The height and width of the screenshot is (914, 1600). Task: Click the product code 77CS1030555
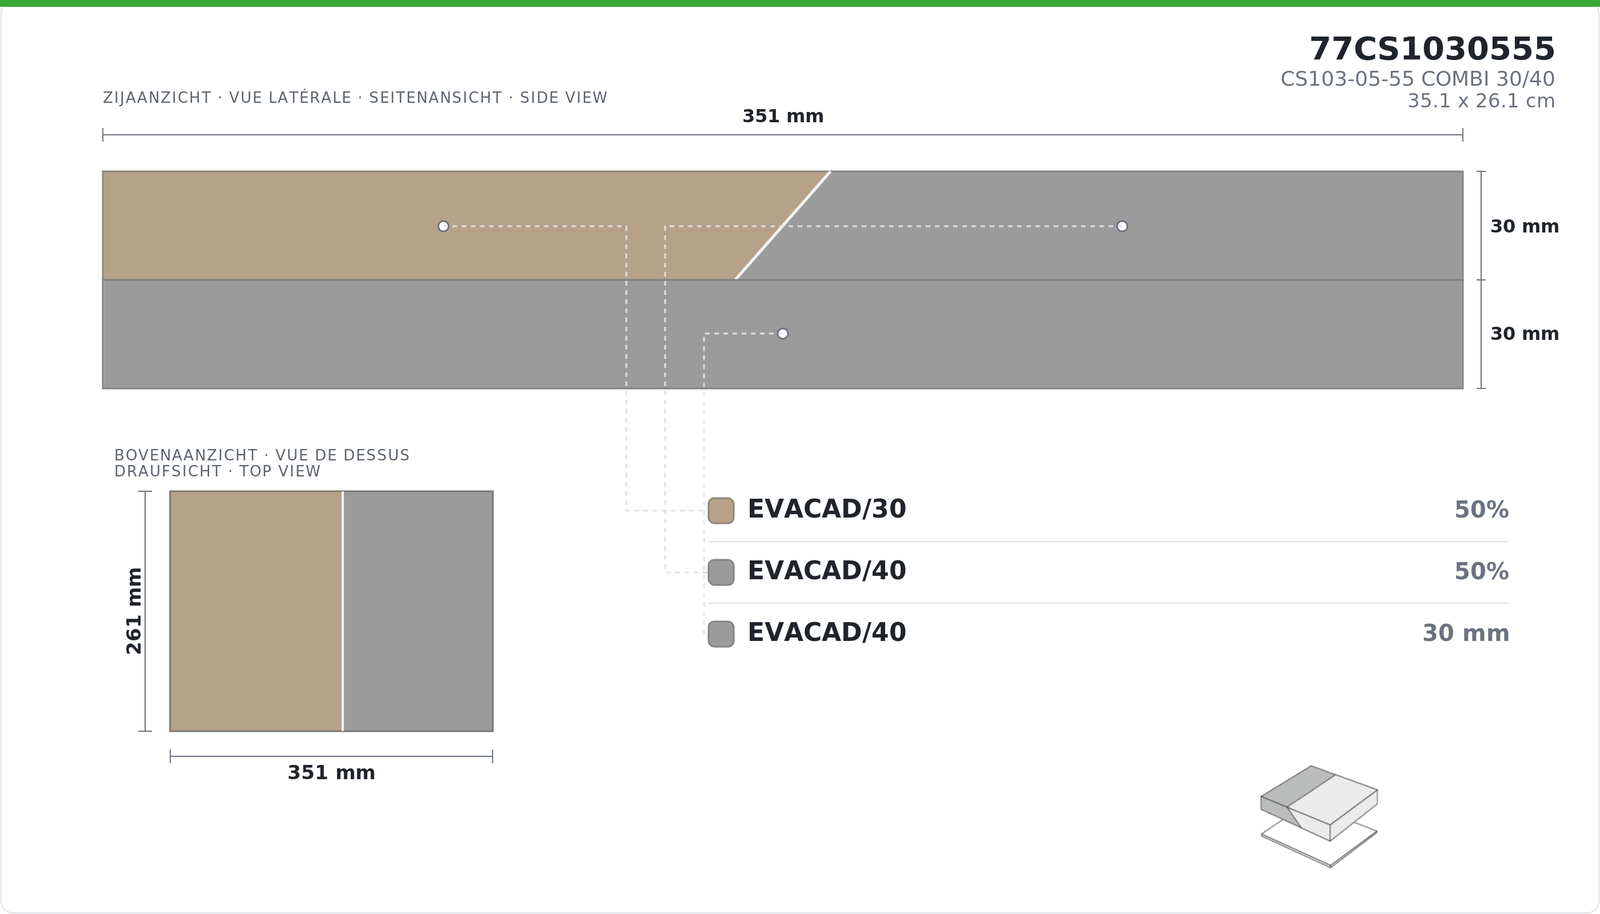tap(1432, 48)
